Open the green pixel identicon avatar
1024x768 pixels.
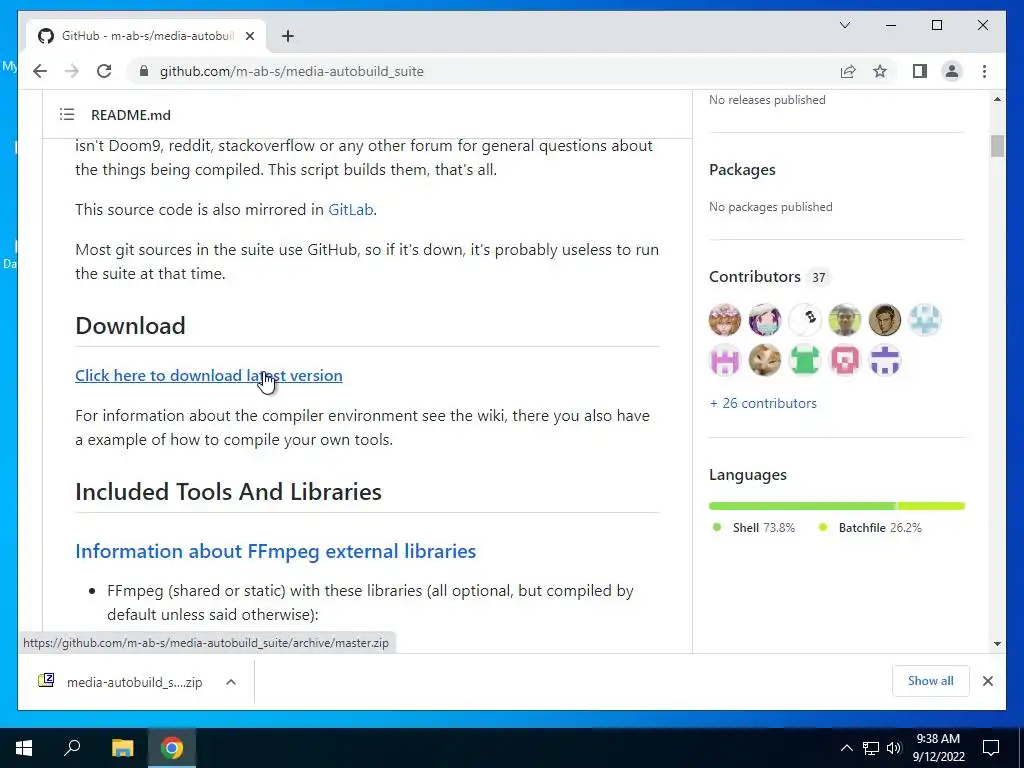pyautogui.click(x=805, y=360)
